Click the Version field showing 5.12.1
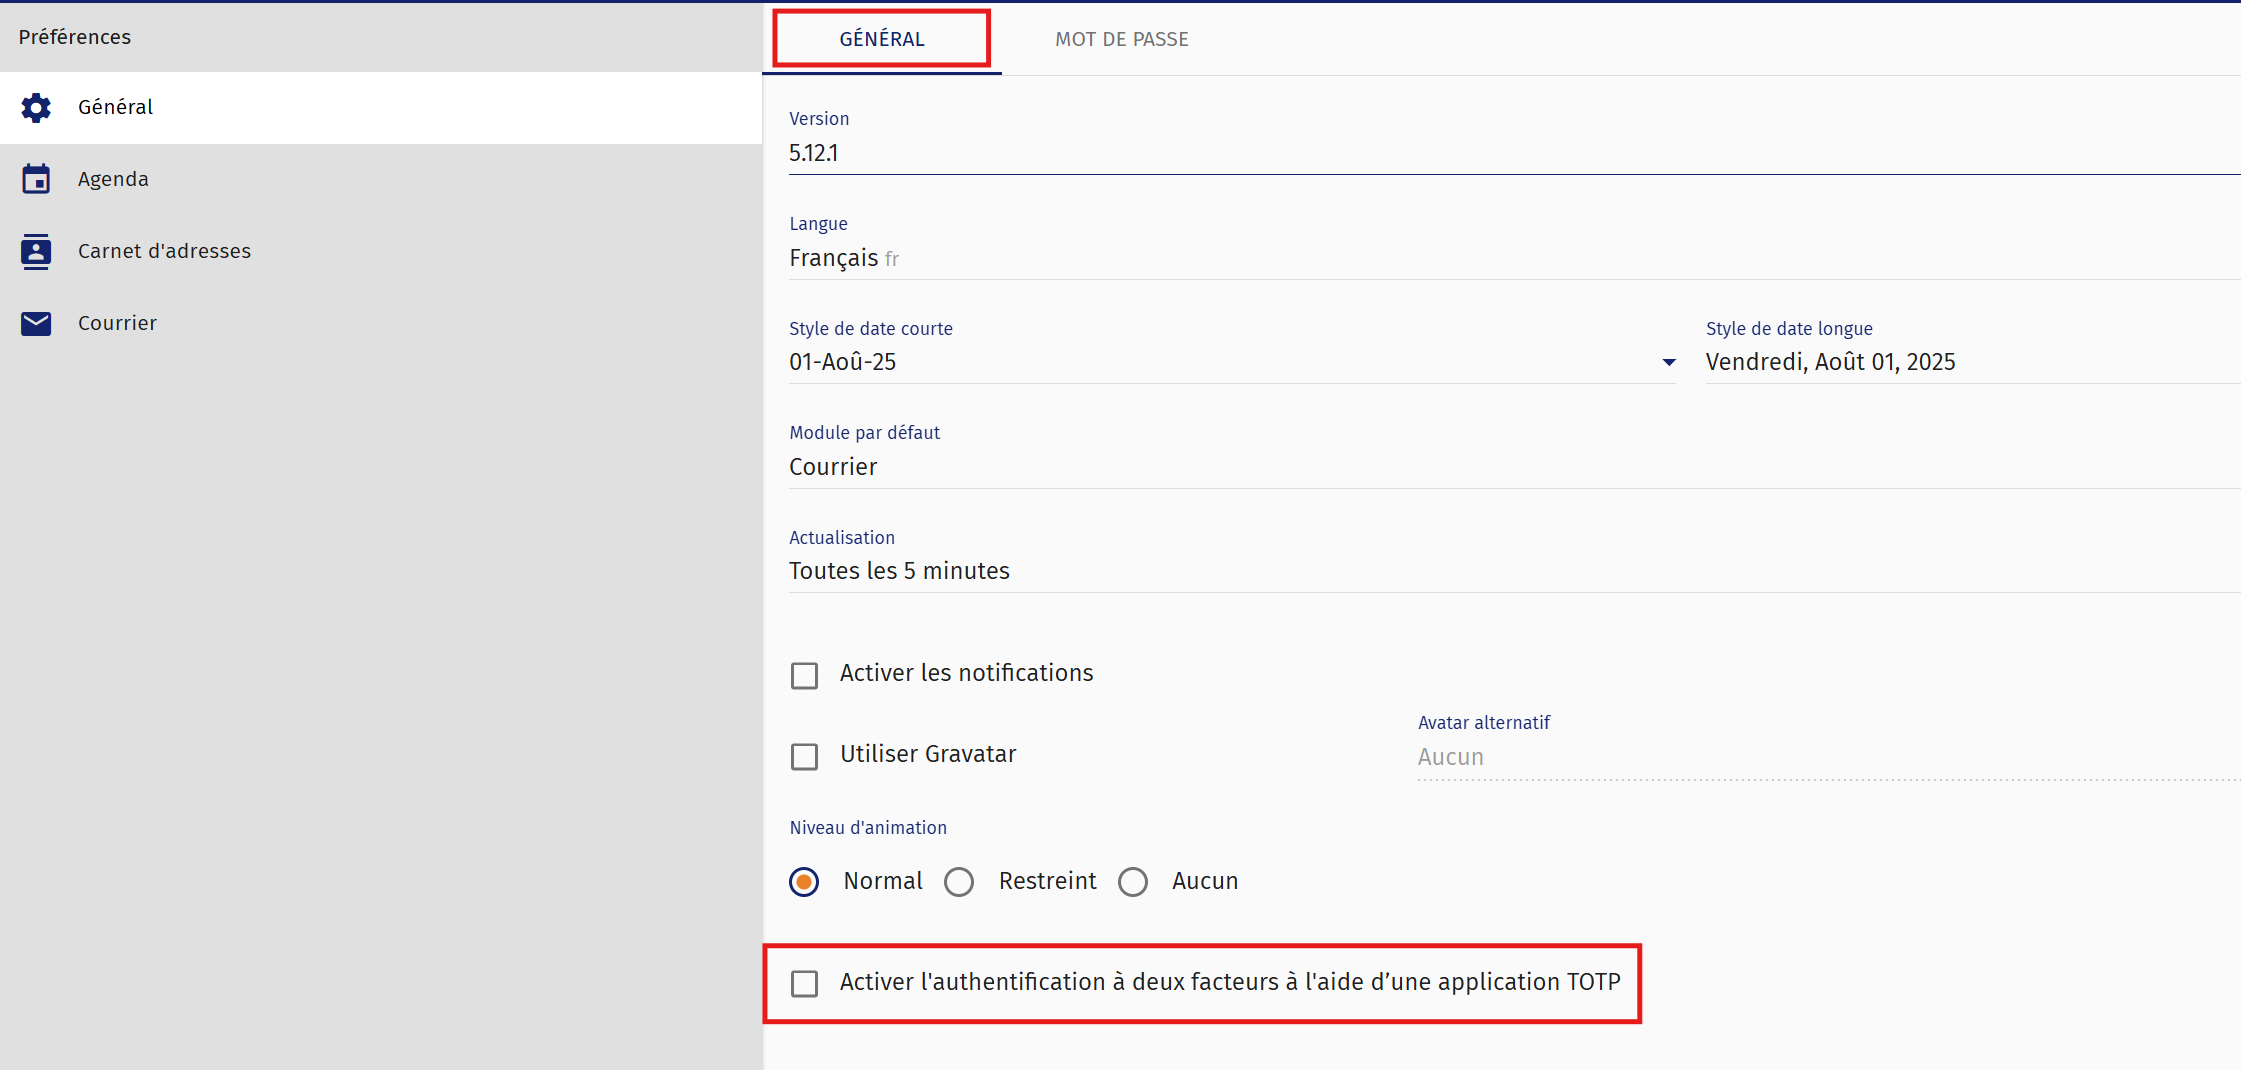Screen dimensions: 2241x1070 (x=1500, y=153)
